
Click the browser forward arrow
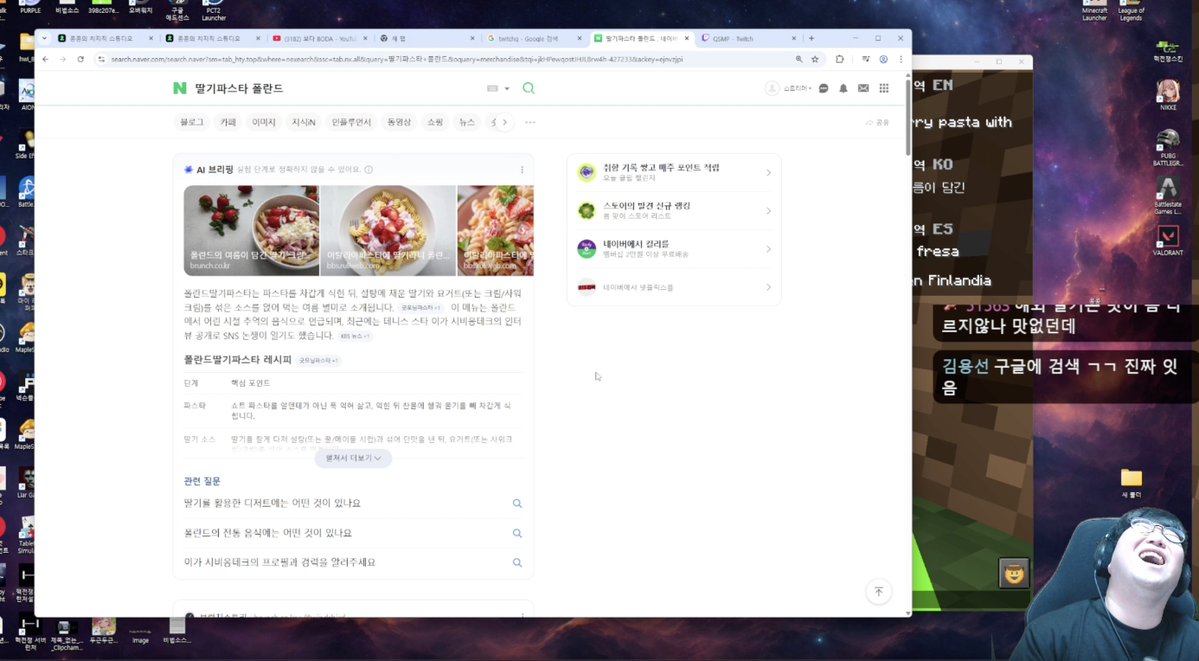click(x=63, y=59)
